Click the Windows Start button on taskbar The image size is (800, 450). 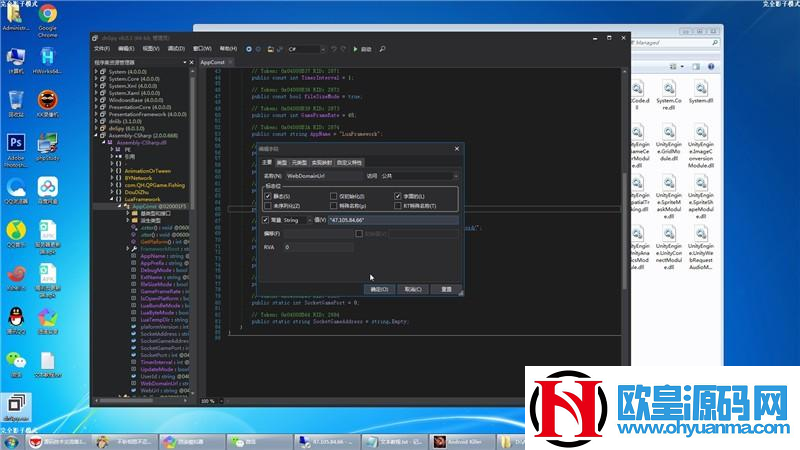(x=11, y=441)
